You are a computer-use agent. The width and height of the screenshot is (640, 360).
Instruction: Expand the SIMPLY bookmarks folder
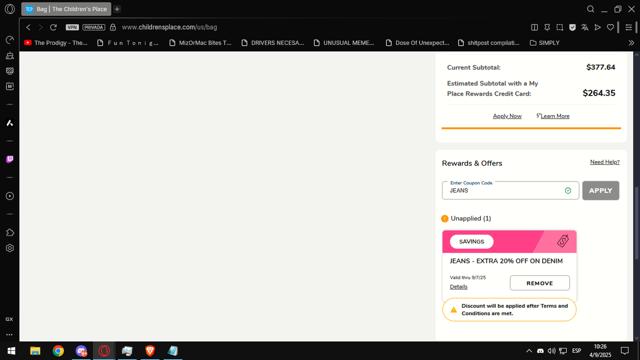tap(544, 43)
